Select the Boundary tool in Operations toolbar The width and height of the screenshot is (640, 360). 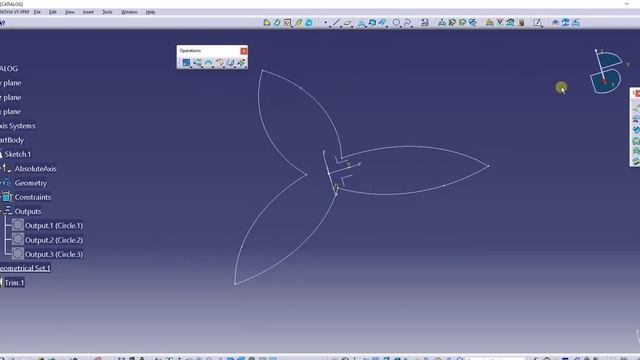(x=209, y=62)
